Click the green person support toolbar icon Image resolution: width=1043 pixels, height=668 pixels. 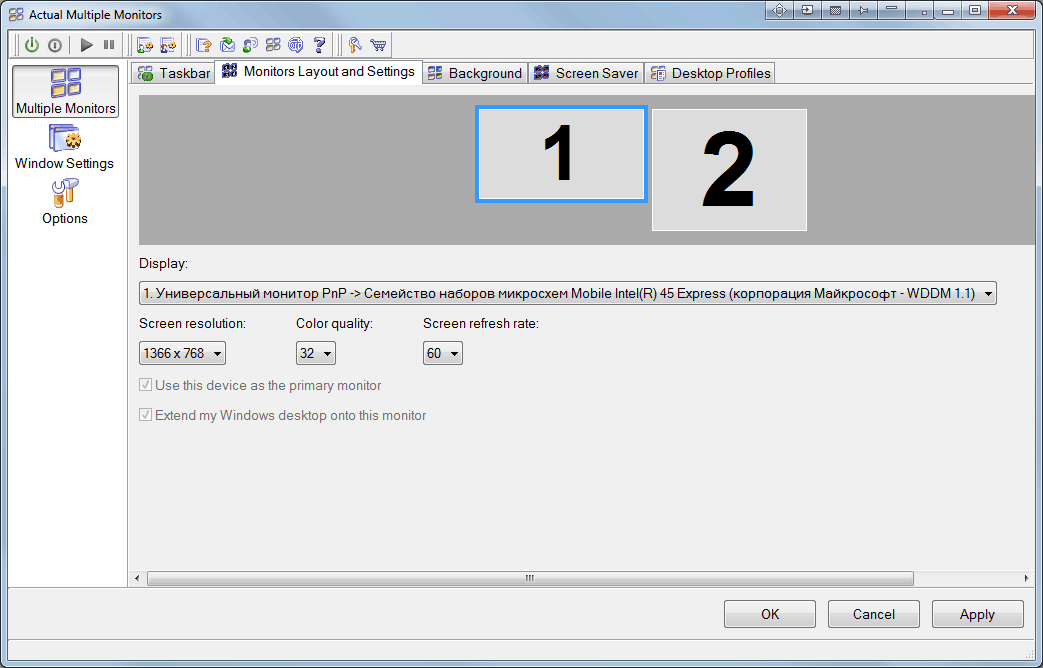pos(250,45)
